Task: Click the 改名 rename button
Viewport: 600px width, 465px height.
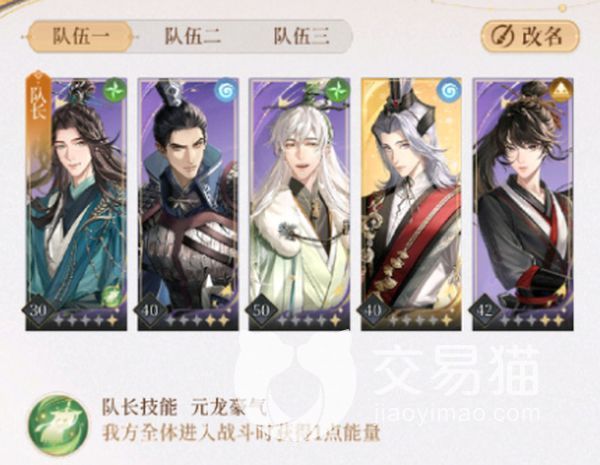Action: pos(530,37)
